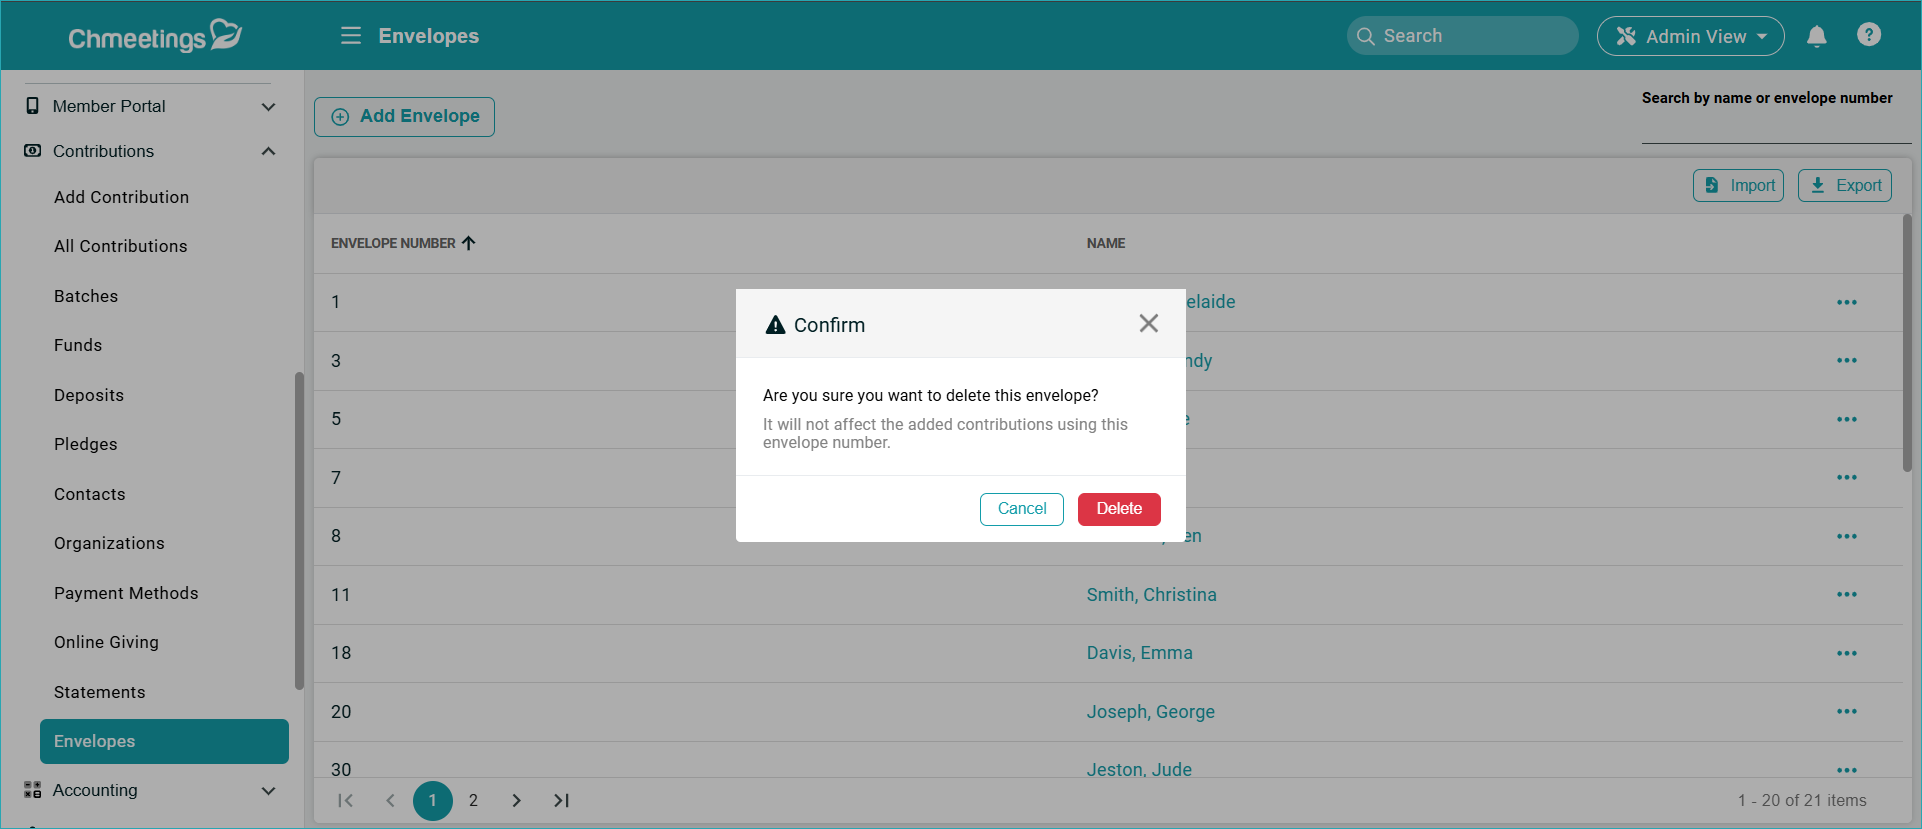
Task: Cancel the envelope deletion
Action: pos(1021,509)
